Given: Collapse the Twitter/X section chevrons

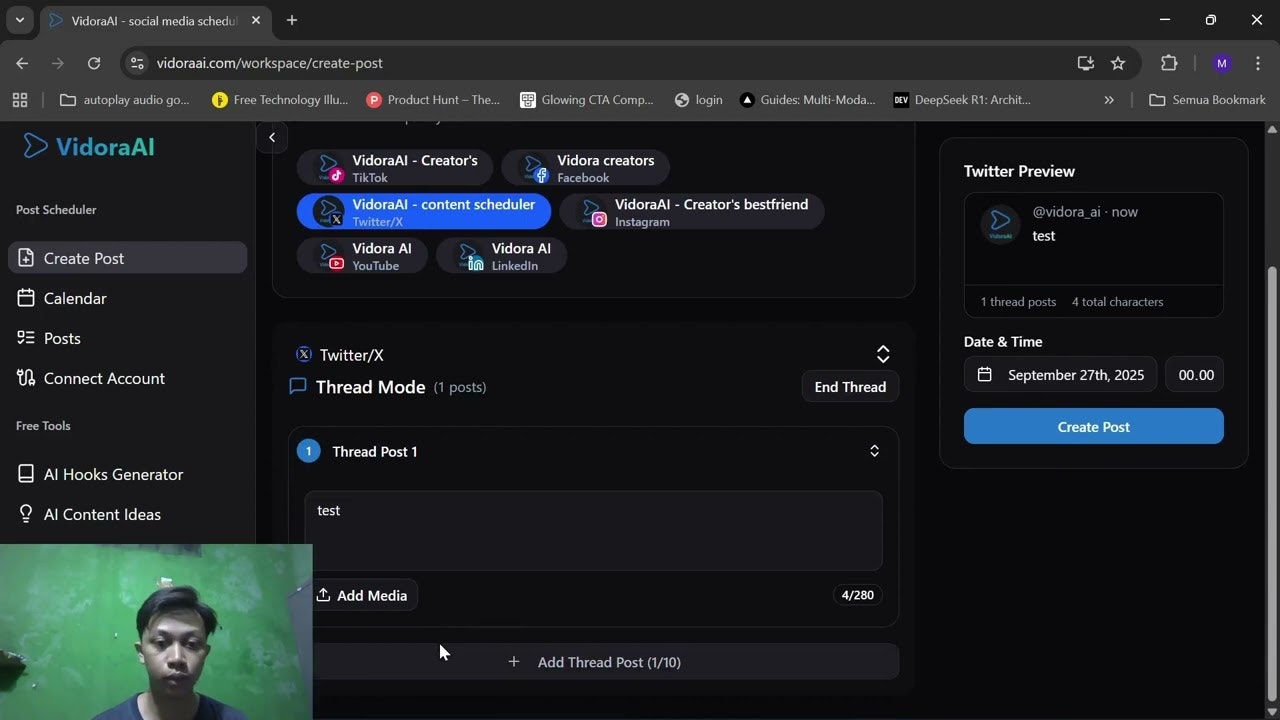Looking at the screenshot, I should (x=883, y=355).
